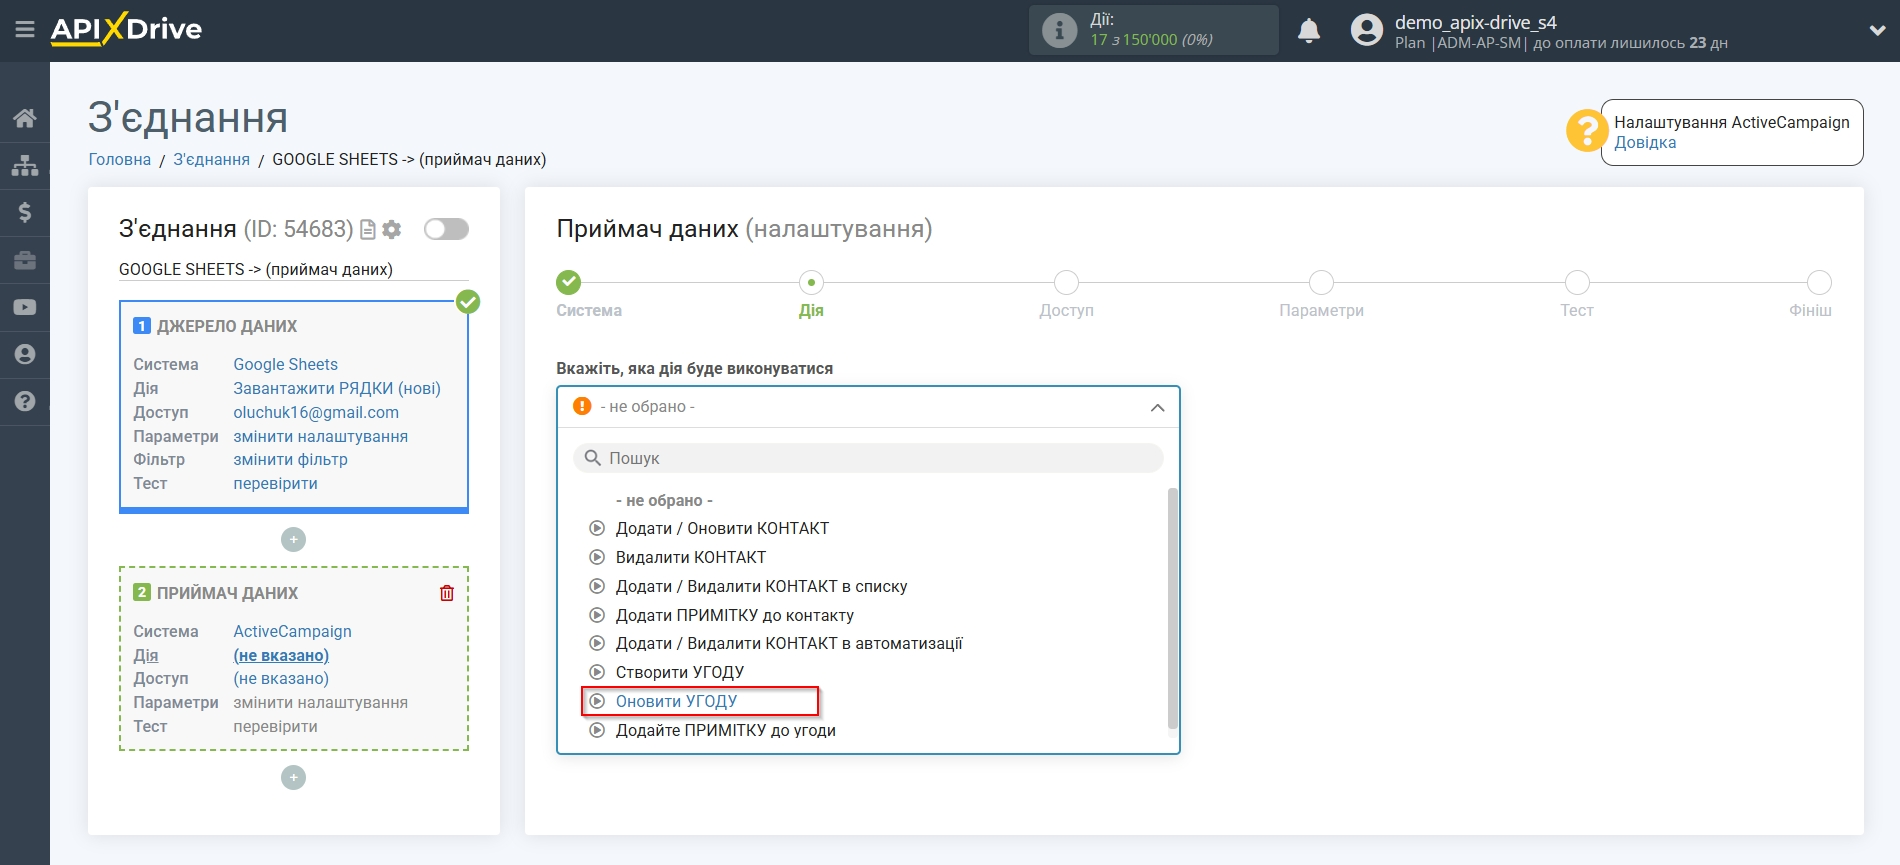The height and width of the screenshot is (865, 1900).
Task: Open the 'Довідка' help link
Action: point(1645,142)
